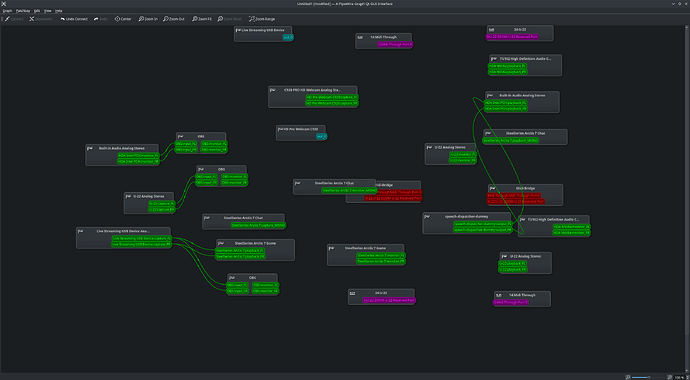Expand the Help menu

click(x=59, y=11)
